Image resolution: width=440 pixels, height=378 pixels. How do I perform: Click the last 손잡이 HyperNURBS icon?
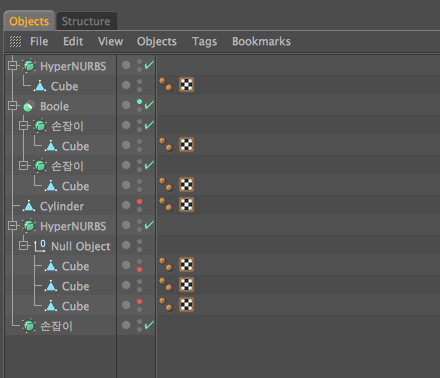click(x=29, y=326)
